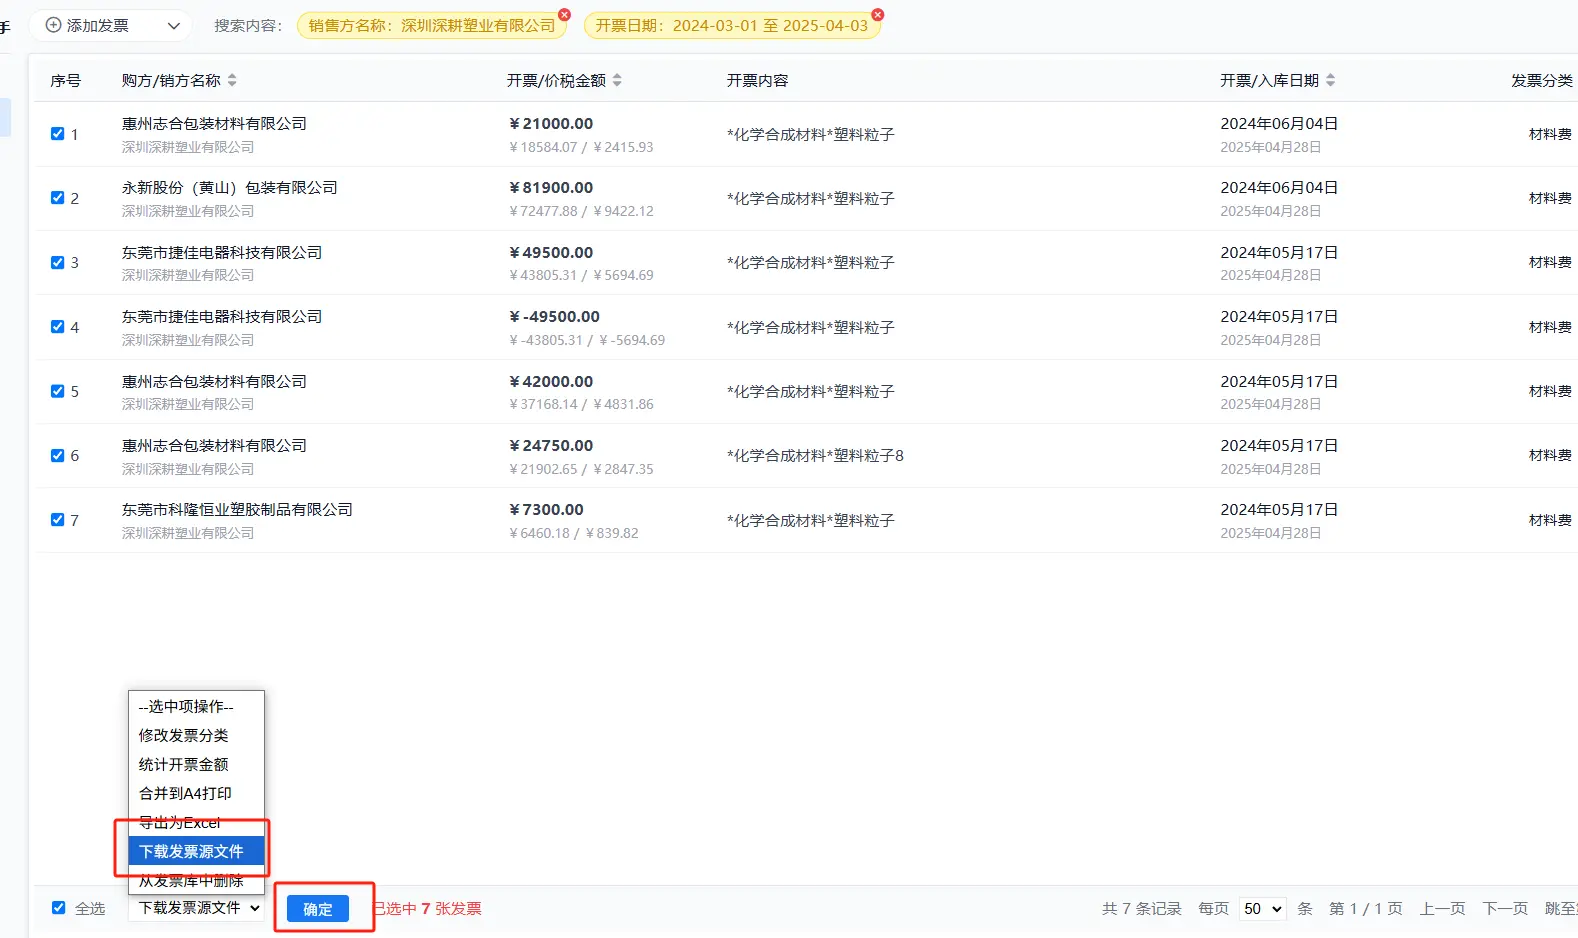Sort by 购方/销方名称 column
The width and height of the screenshot is (1578, 938).
(x=232, y=80)
